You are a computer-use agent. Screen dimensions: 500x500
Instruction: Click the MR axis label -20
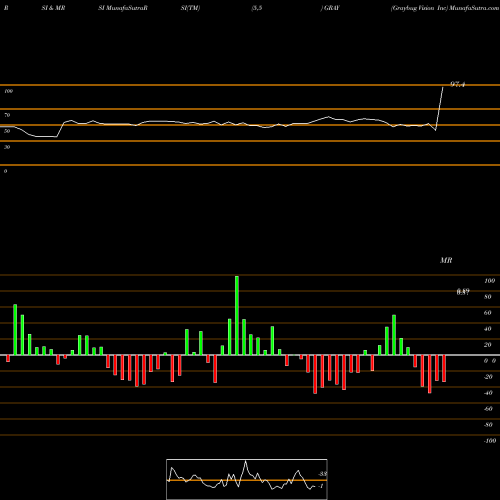(488, 377)
